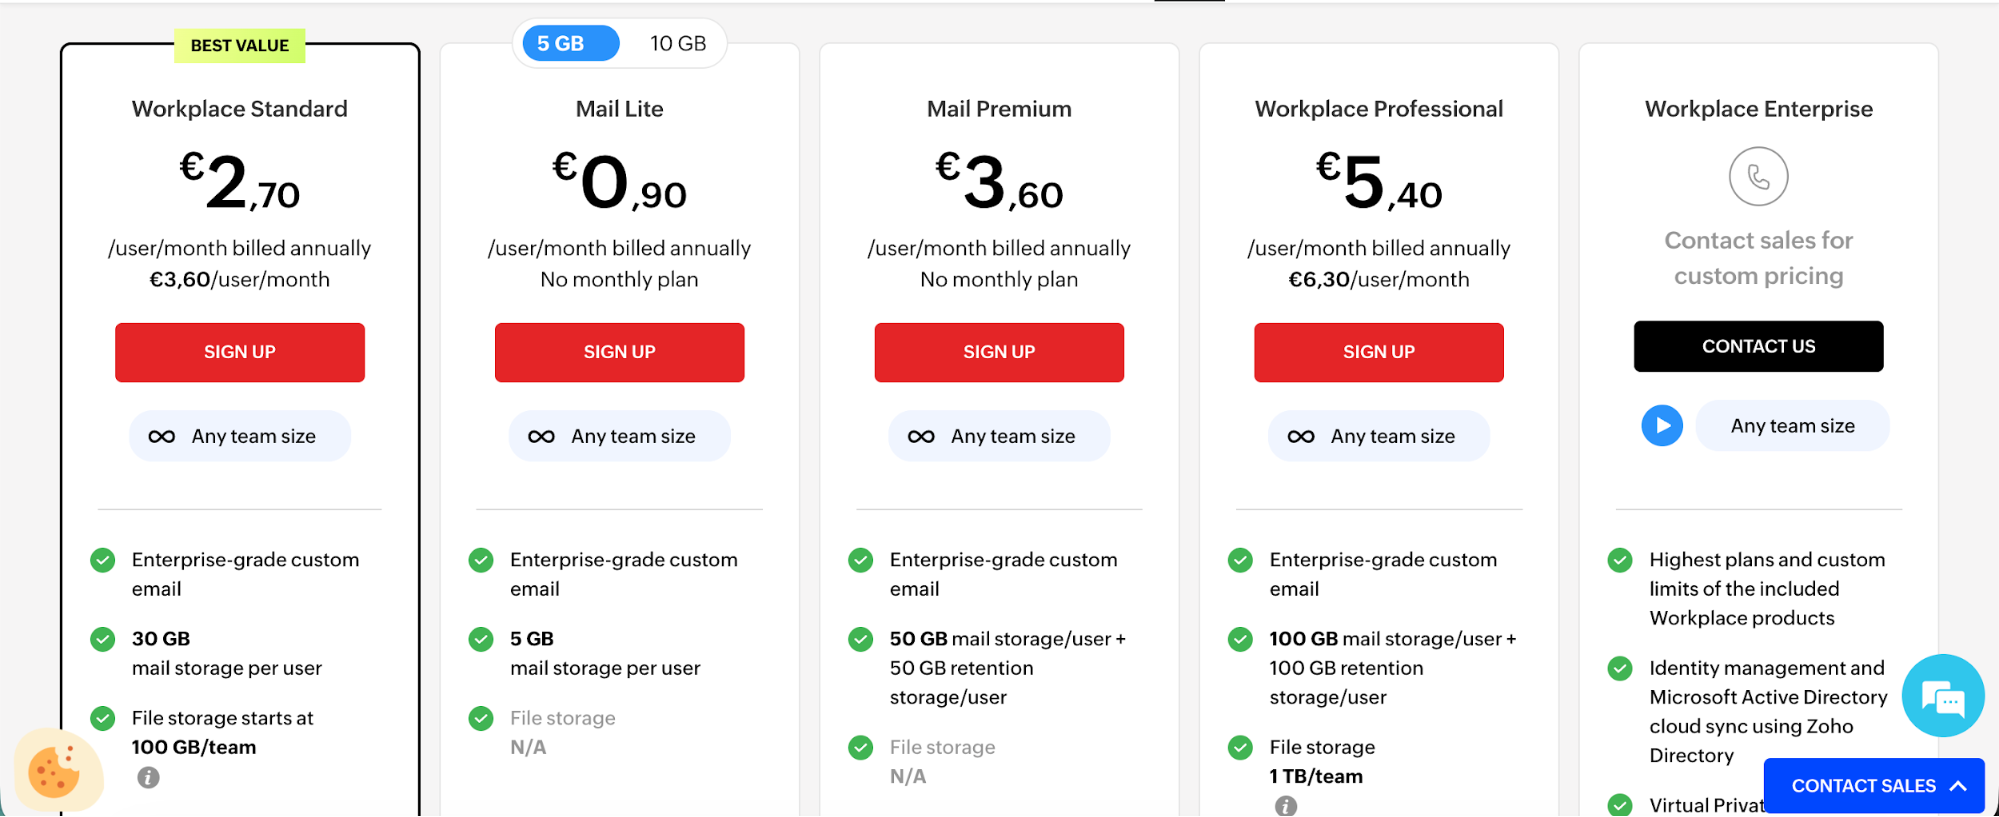
Task: Click the phone icon above Contact sales text
Action: (x=1758, y=176)
